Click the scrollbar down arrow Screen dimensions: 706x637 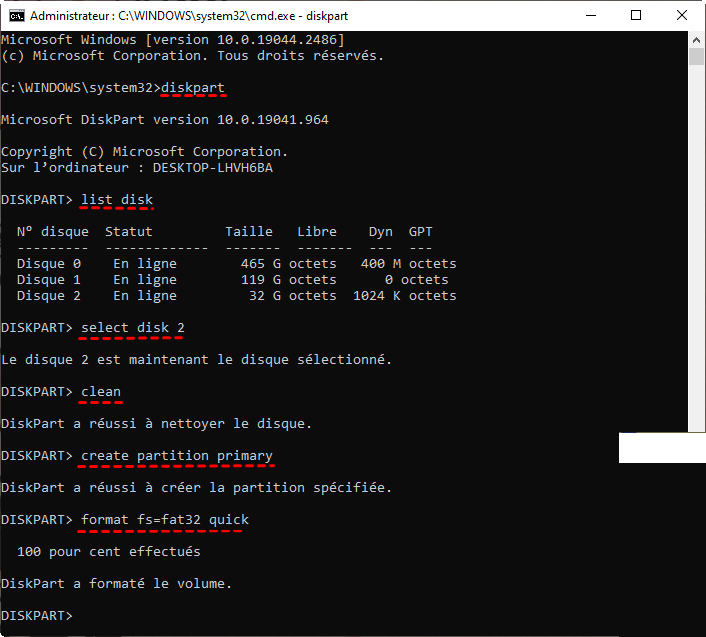click(x=697, y=628)
